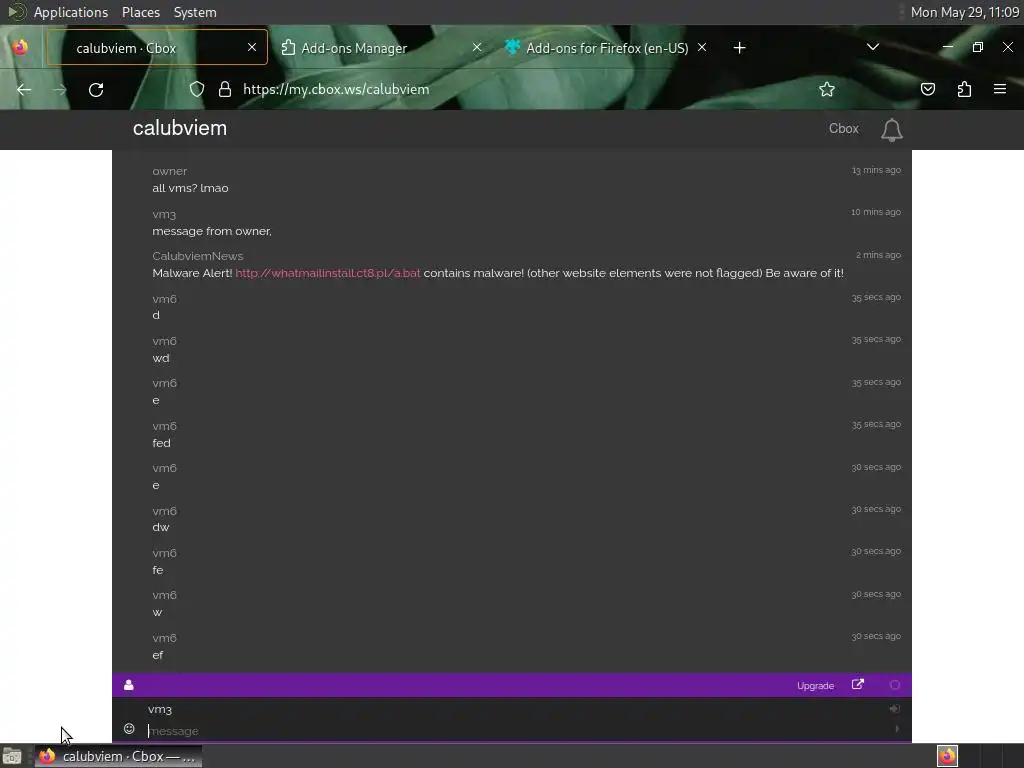Open the user profile icon in purple bar
This screenshot has height=768, width=1024.
[129, 684]
